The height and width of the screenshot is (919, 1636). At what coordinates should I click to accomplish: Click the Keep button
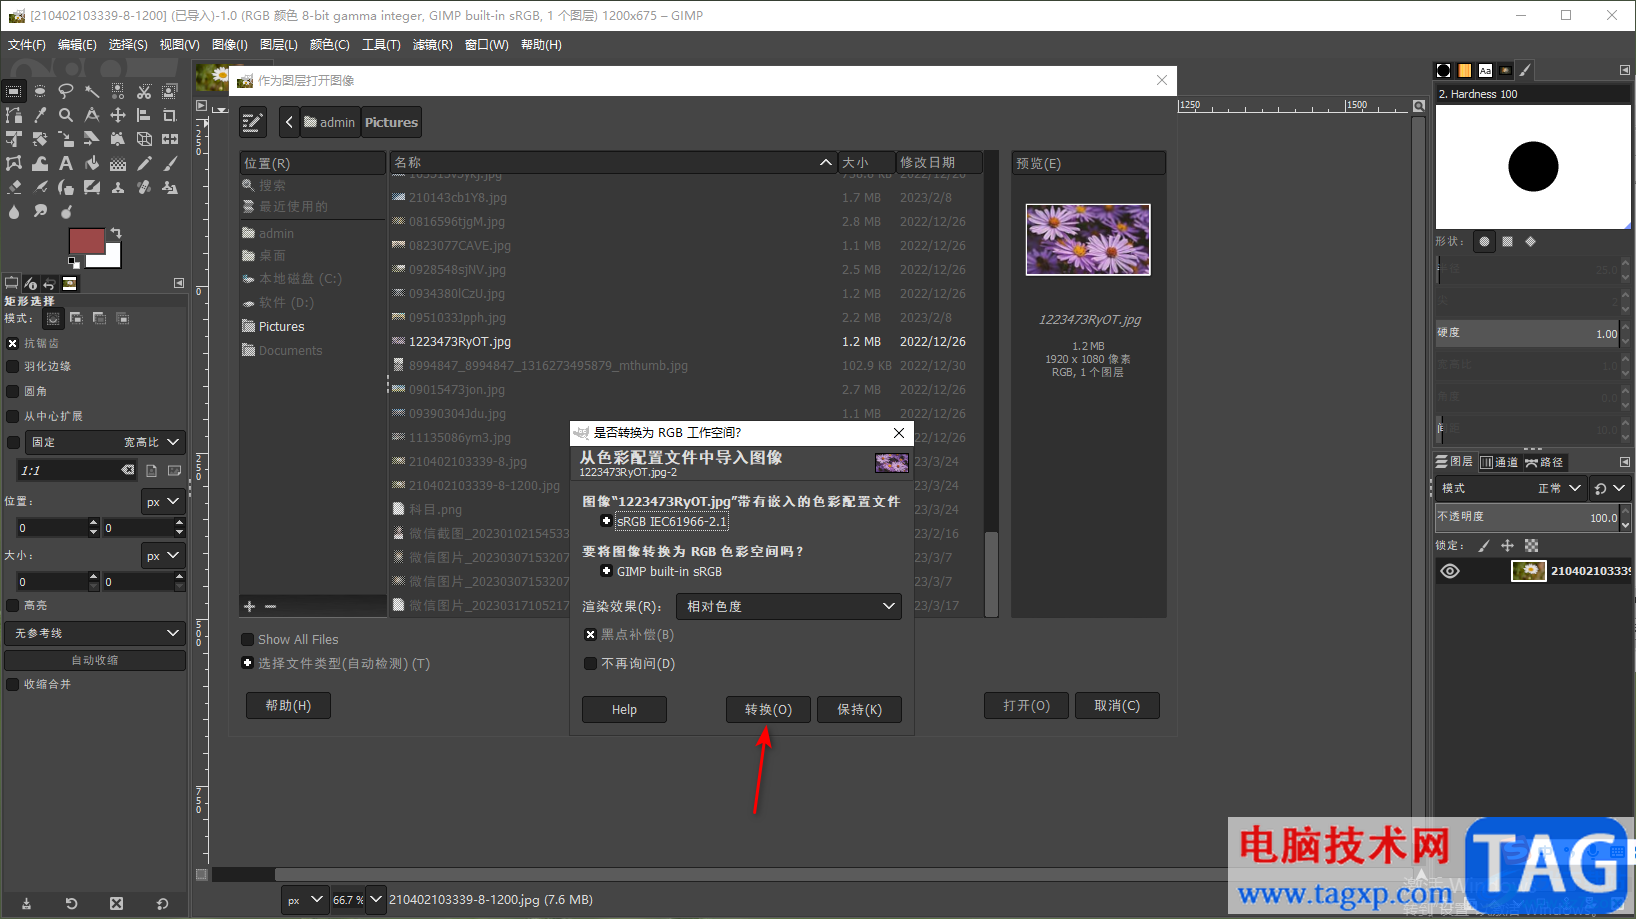point(859,709)
